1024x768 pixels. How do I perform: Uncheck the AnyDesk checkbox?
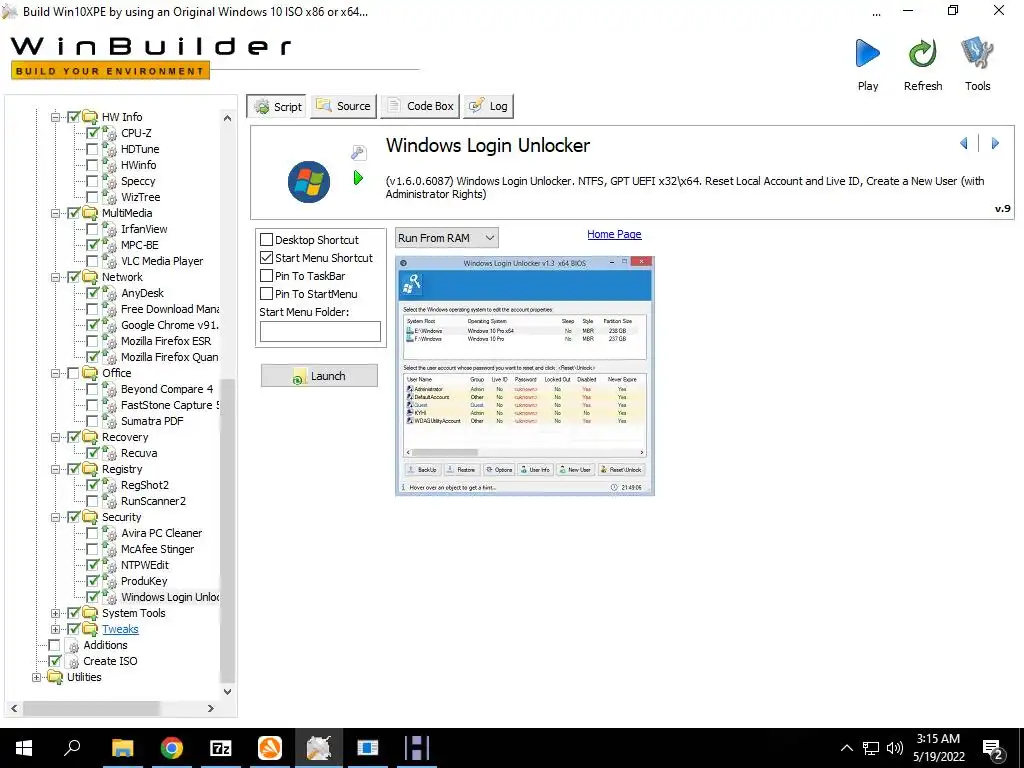click(x=92, y=293)
